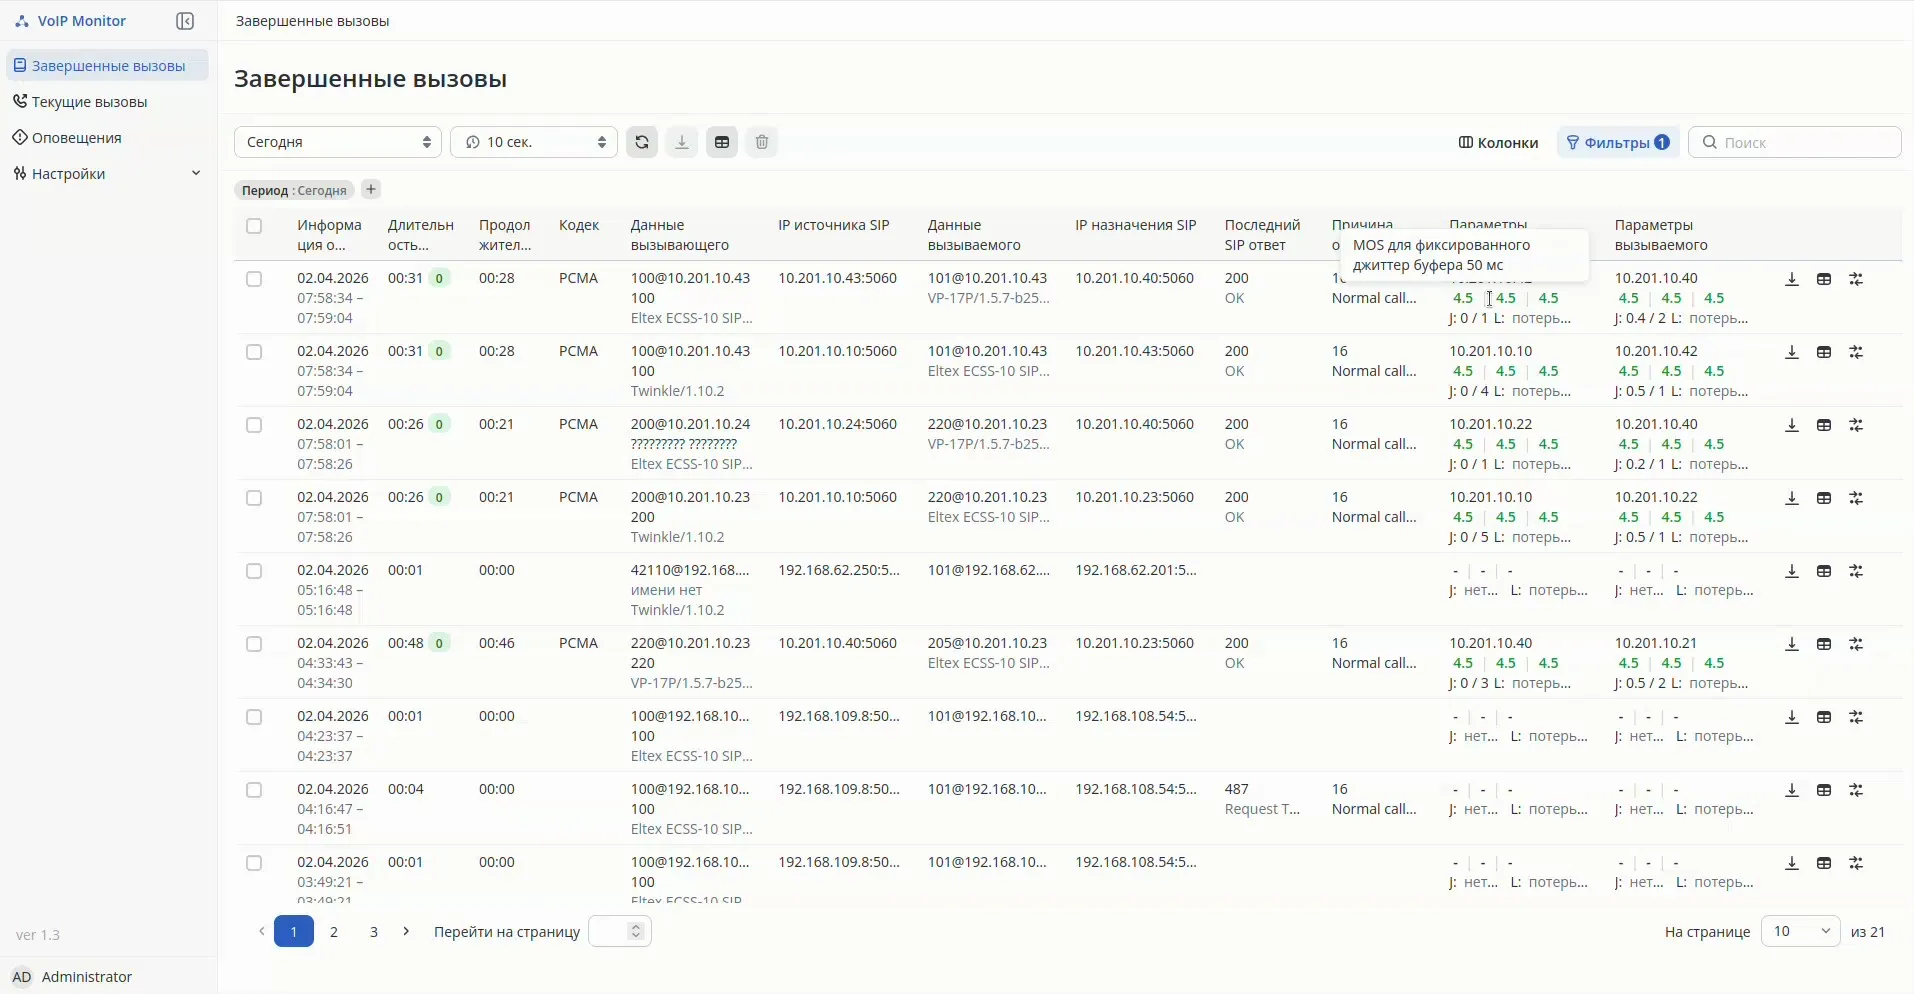Add a filter with the plus button

(x=371, y=190)
